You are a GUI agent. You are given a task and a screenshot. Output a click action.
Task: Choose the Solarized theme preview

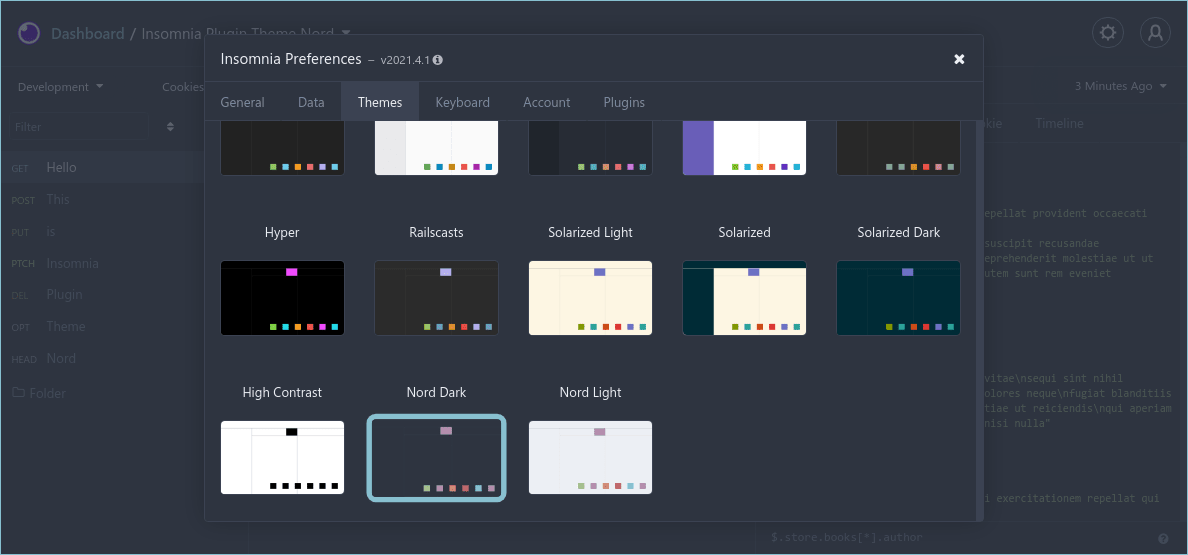744,298
